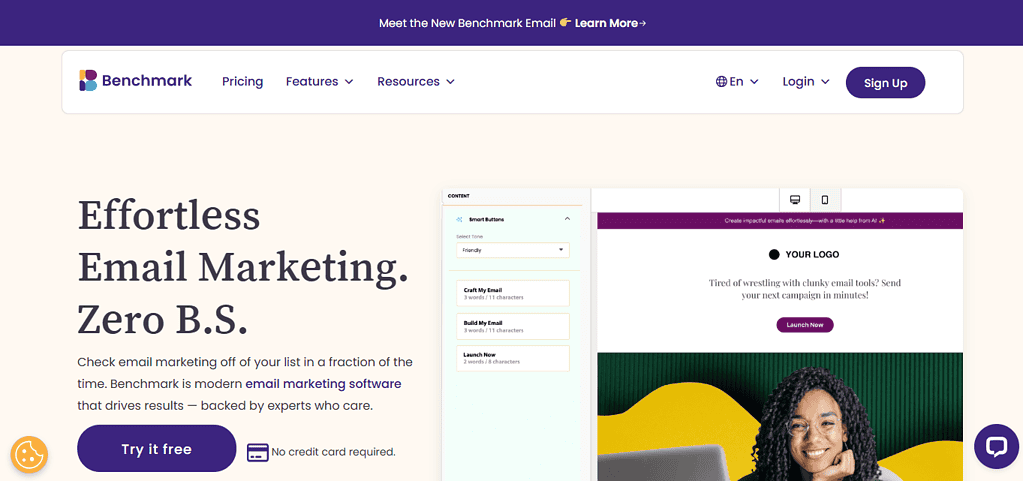Expand the Features menu
1023x481 pixels.
(x=319, y=82)
